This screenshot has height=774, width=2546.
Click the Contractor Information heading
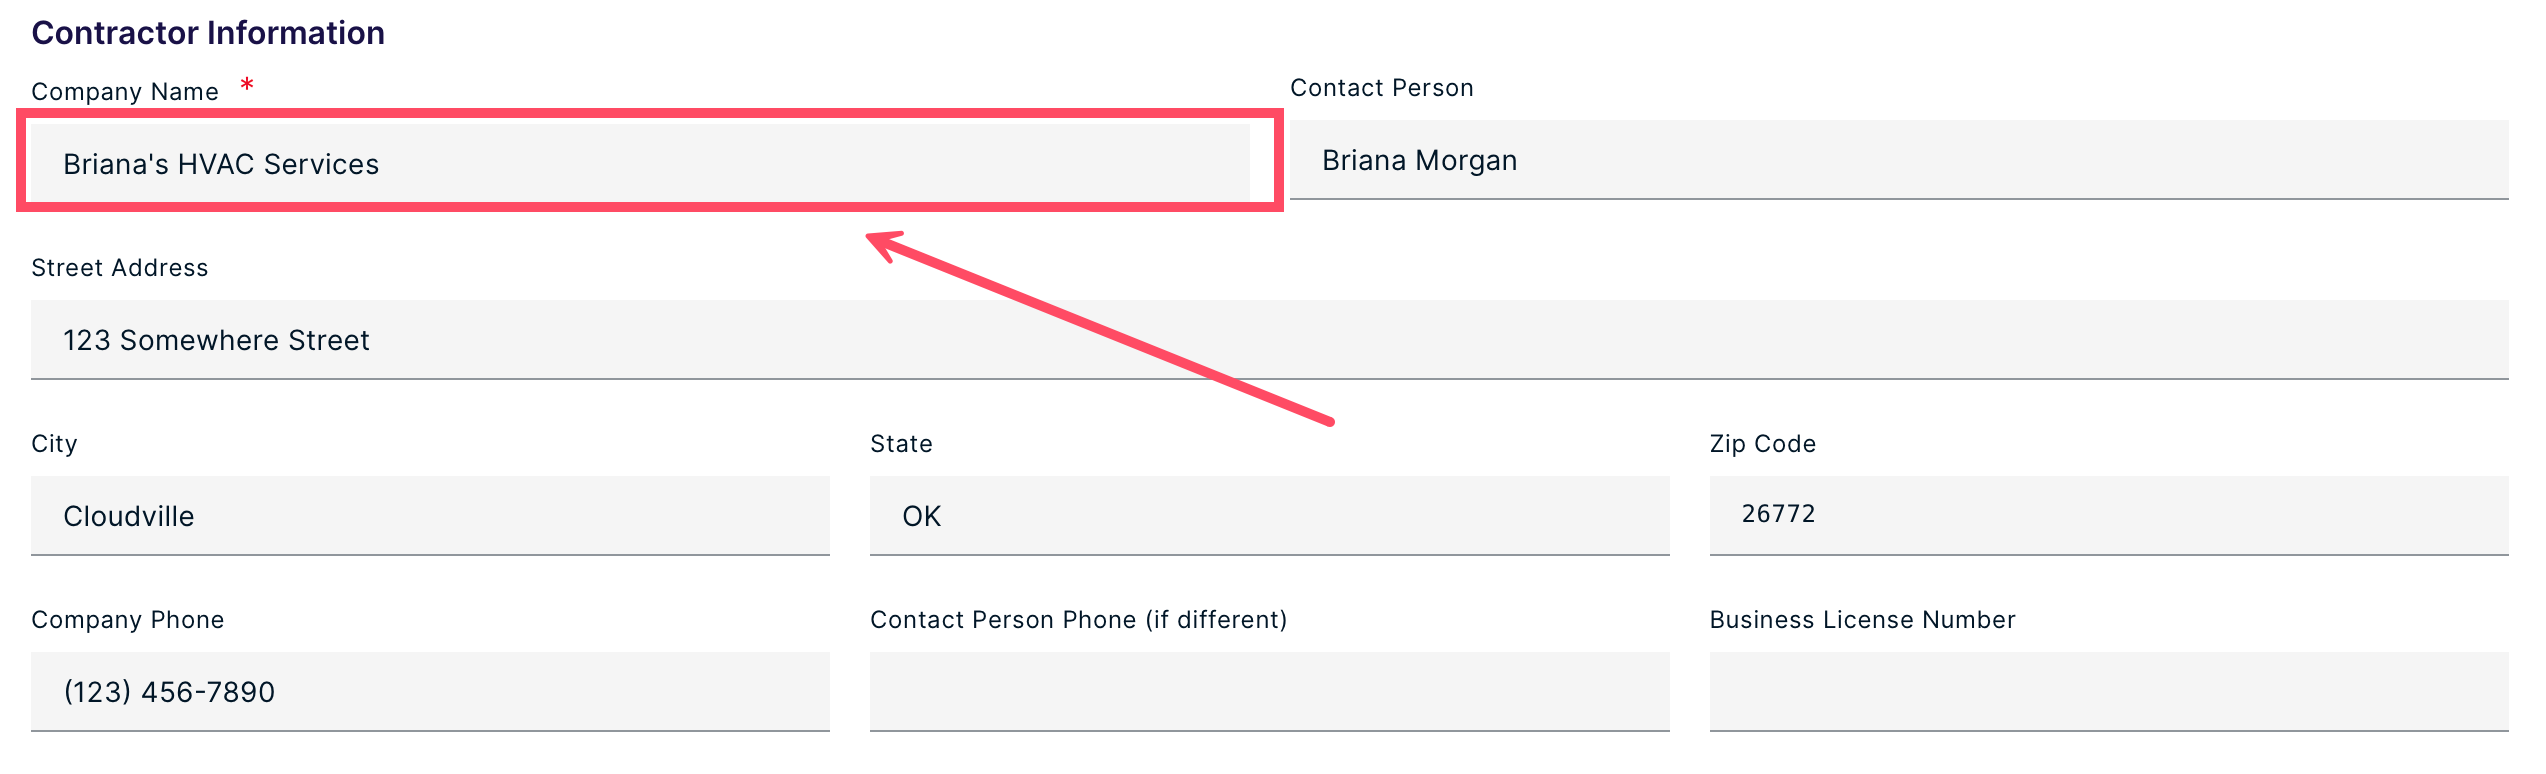(x=208, y=33)
